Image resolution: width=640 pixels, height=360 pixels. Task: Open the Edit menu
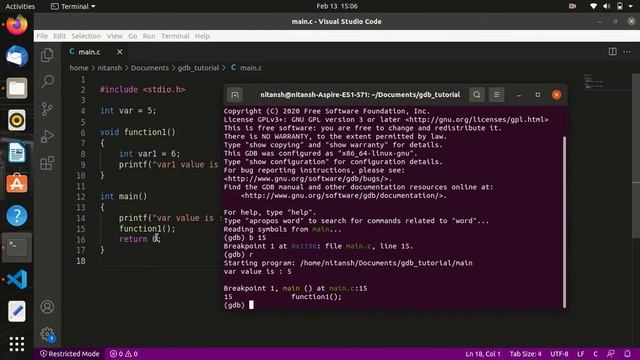60,36
